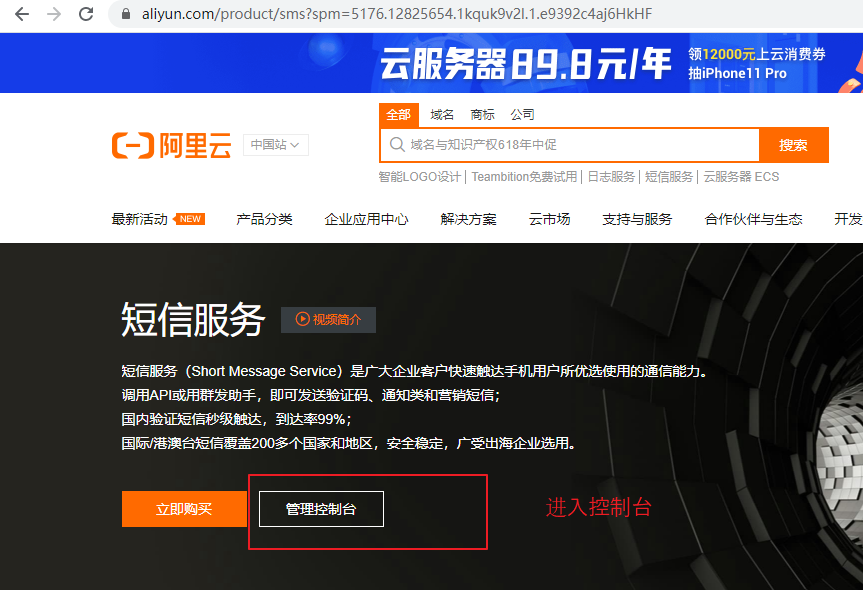Screen dimensions: 863x590
Task: Switch to the 域名 search tab
Action: point(442,114)
